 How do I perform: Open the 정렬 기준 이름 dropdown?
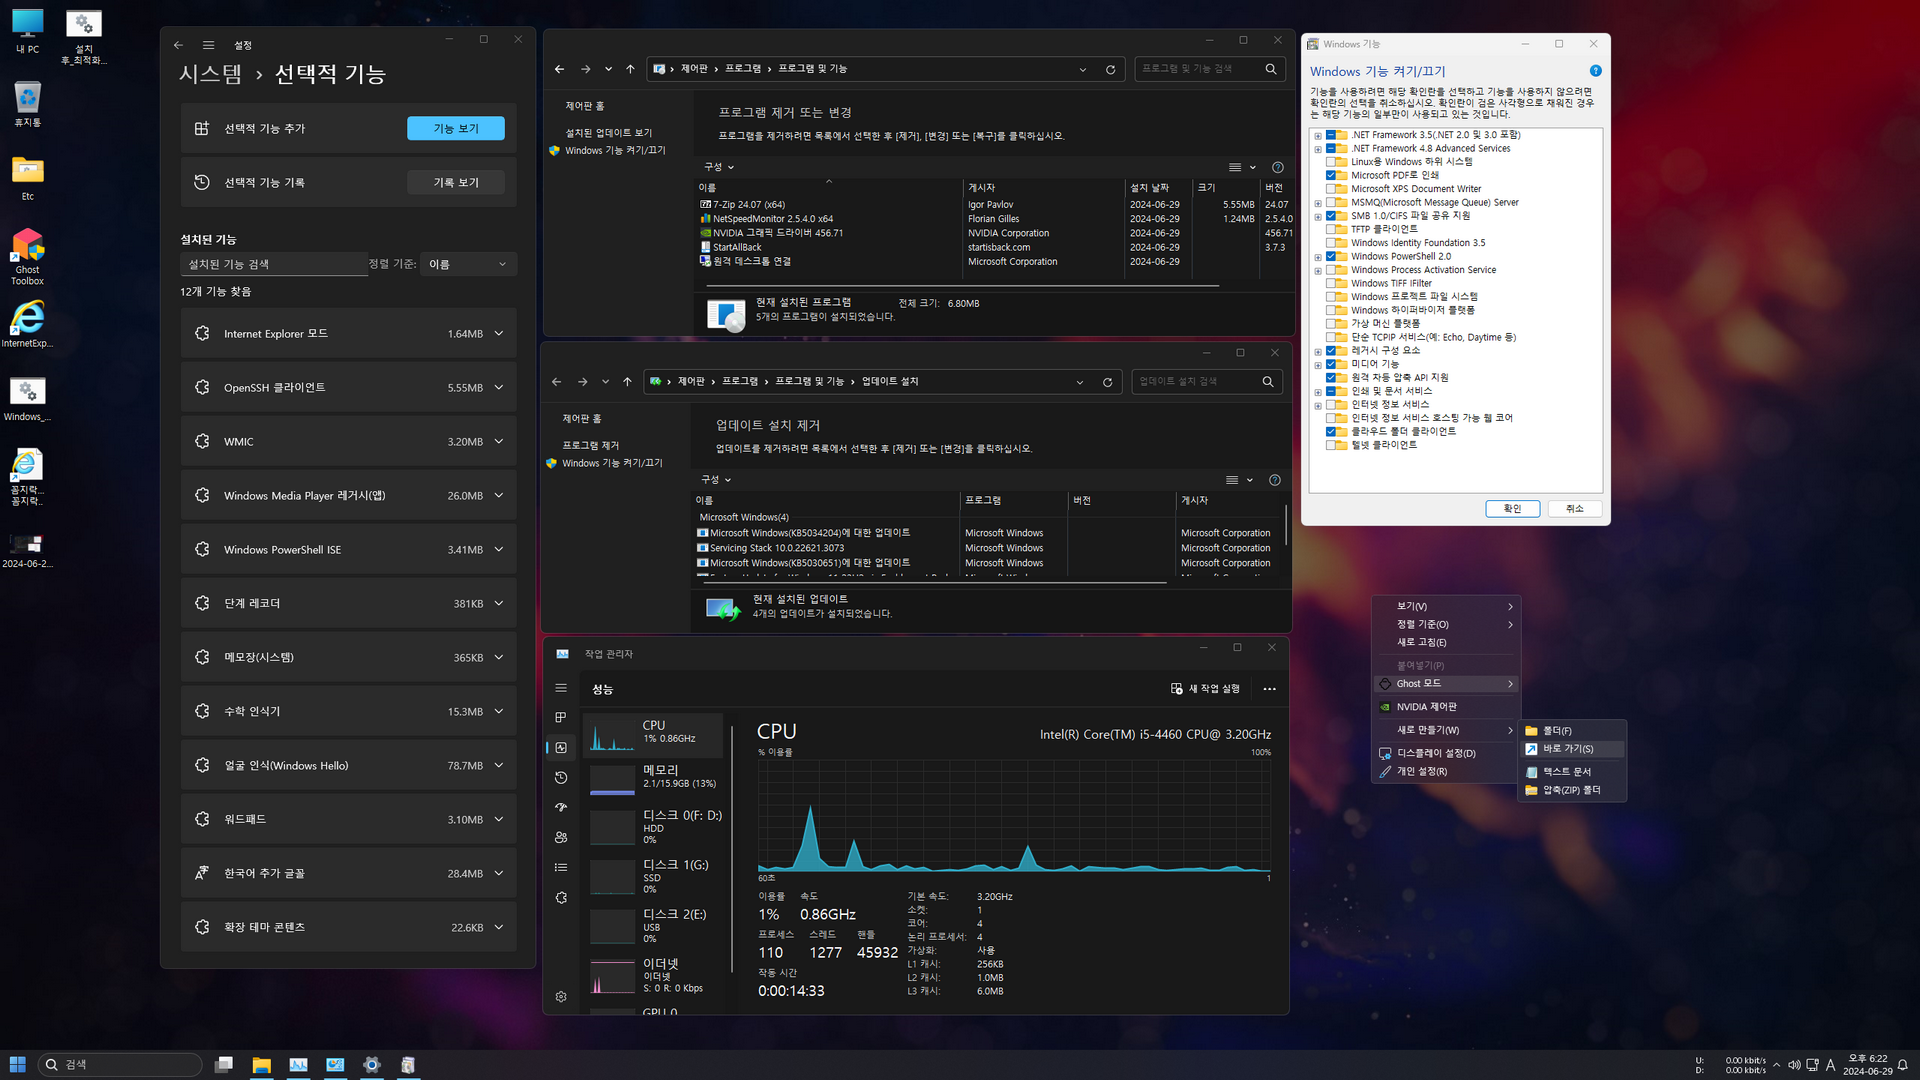click(467, 264)
